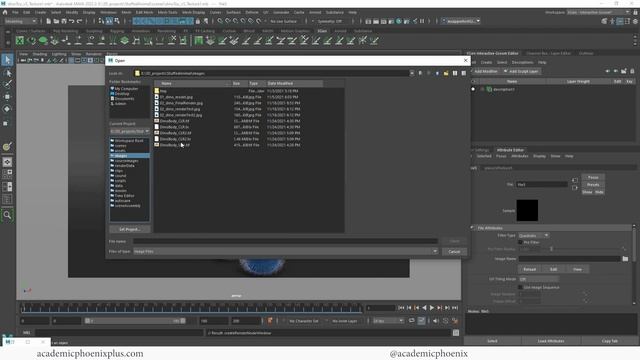
Task: Switch the Open dialog to detail view
Action: click(x=464, y=73)
